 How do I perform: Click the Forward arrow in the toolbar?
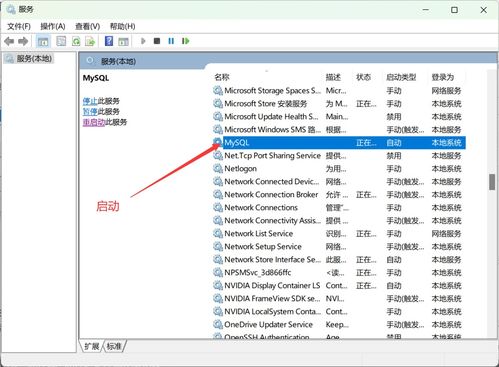coord(23,41)
